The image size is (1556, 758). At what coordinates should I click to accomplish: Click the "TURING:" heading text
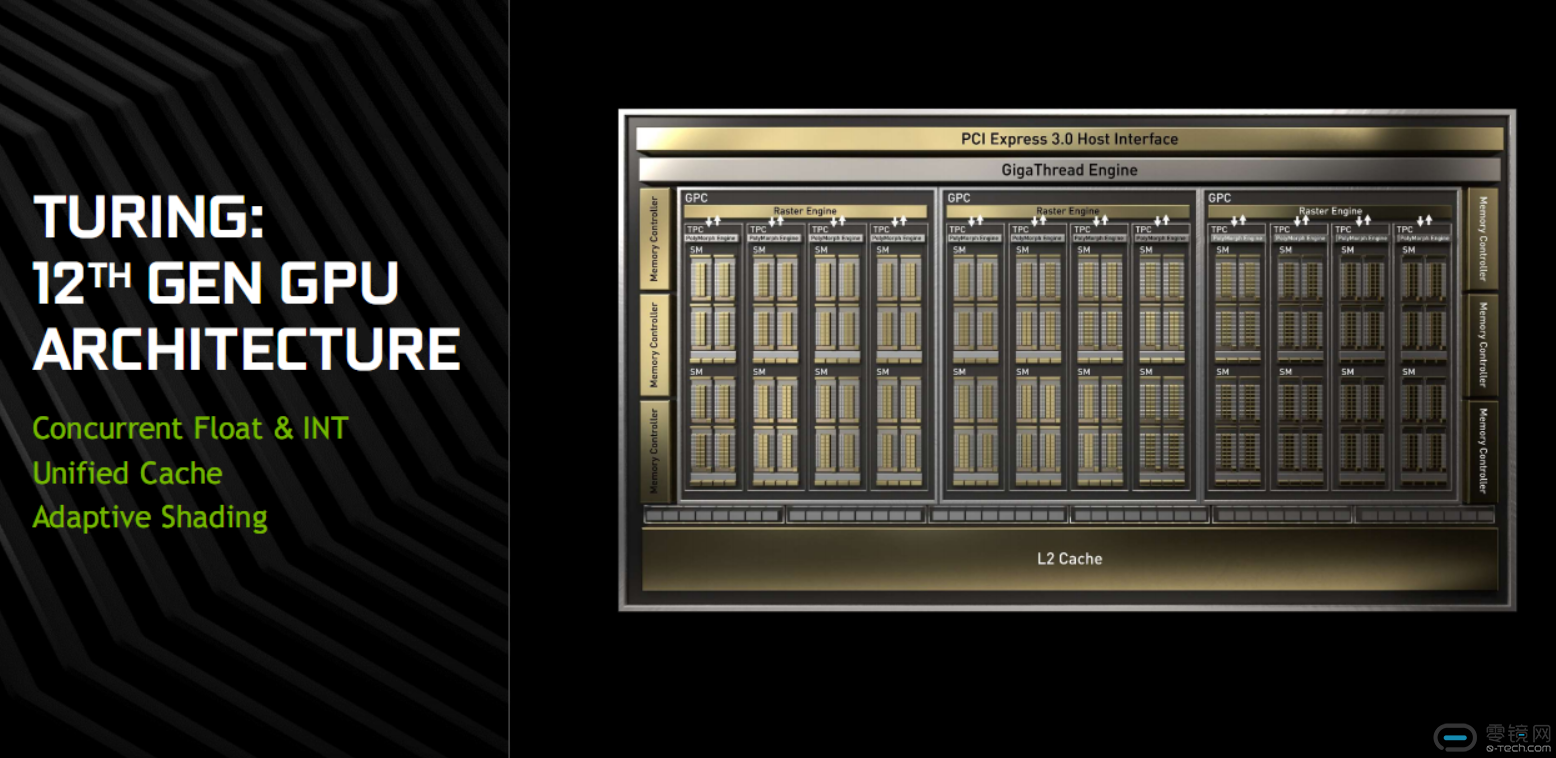pyautogui.click(x=149, y=217)
